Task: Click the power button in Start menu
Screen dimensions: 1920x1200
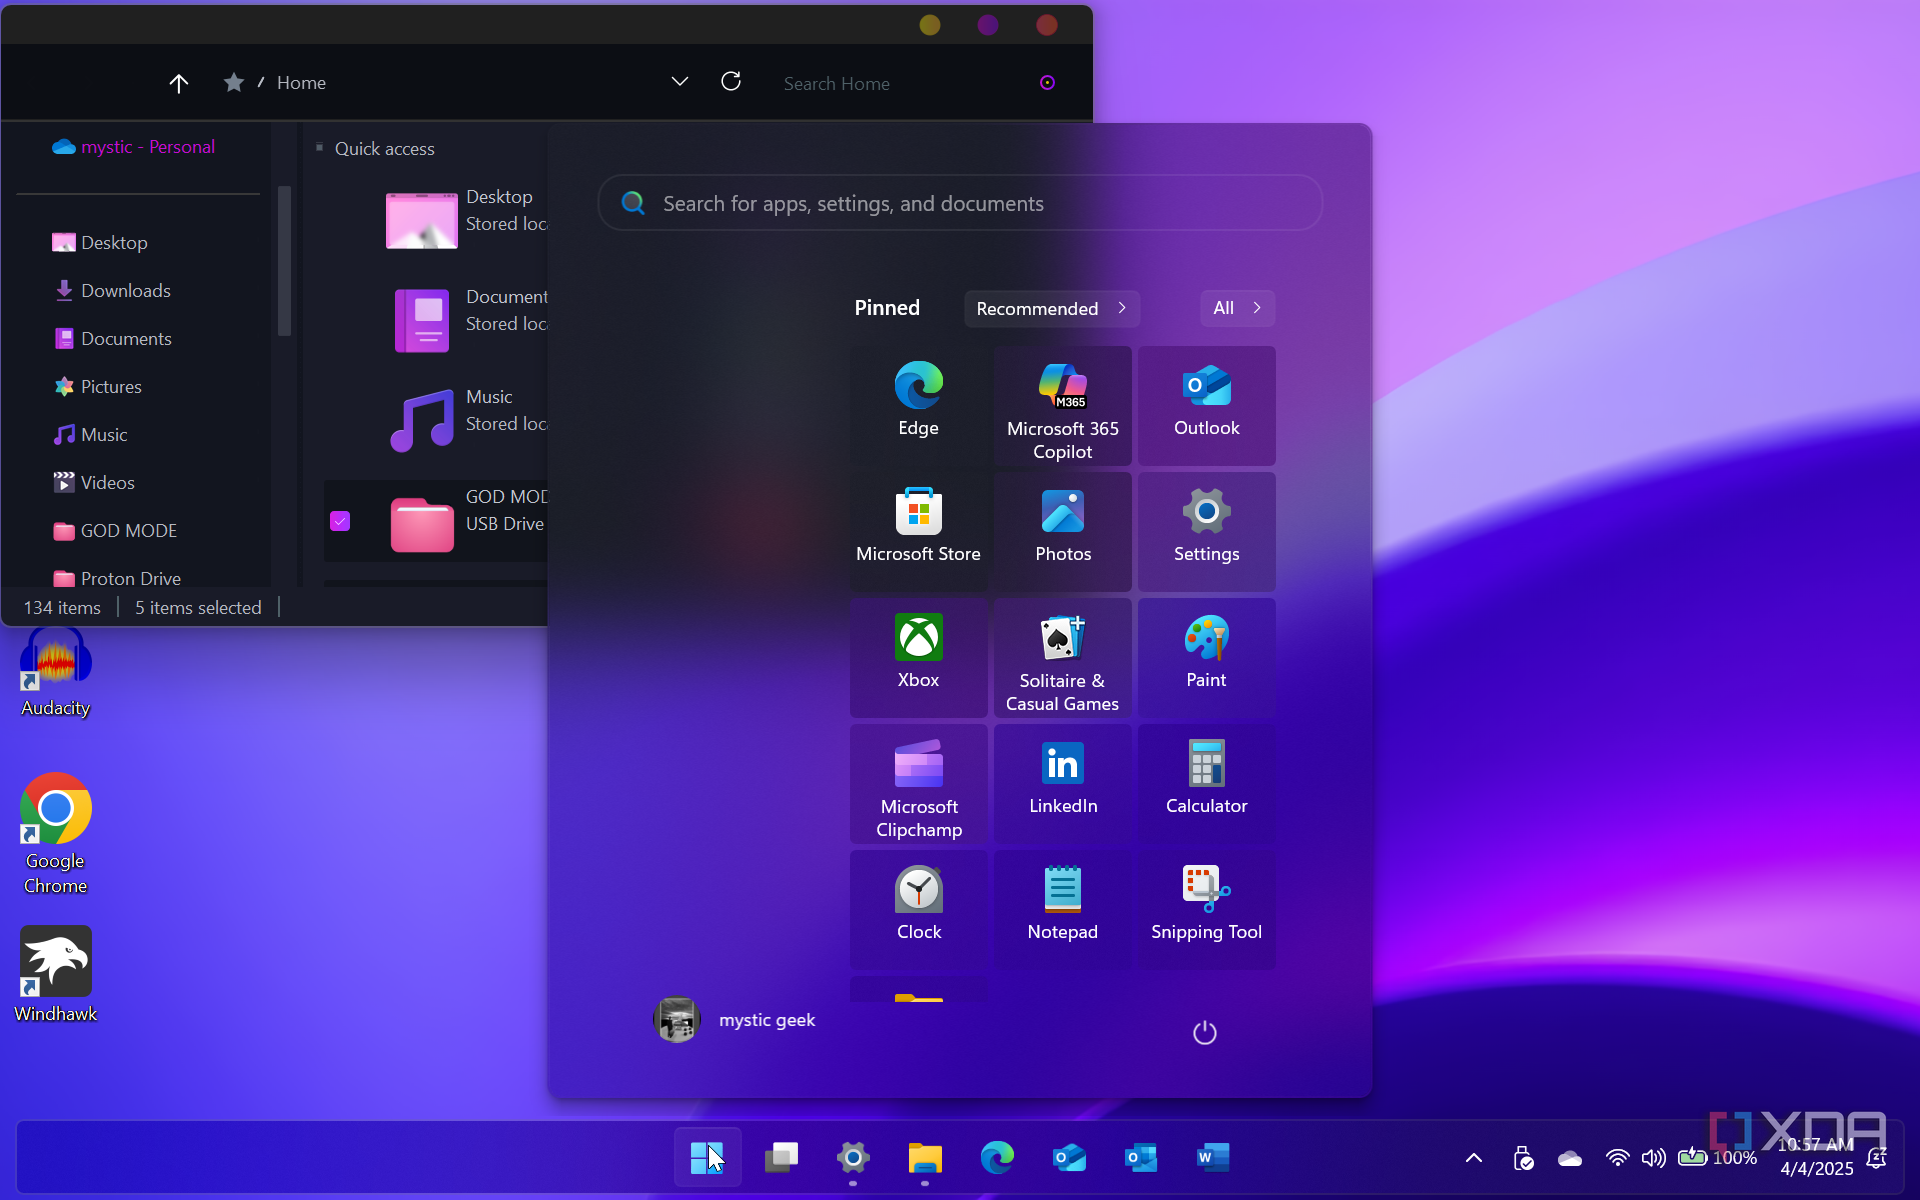Action: [1205, 1032]
